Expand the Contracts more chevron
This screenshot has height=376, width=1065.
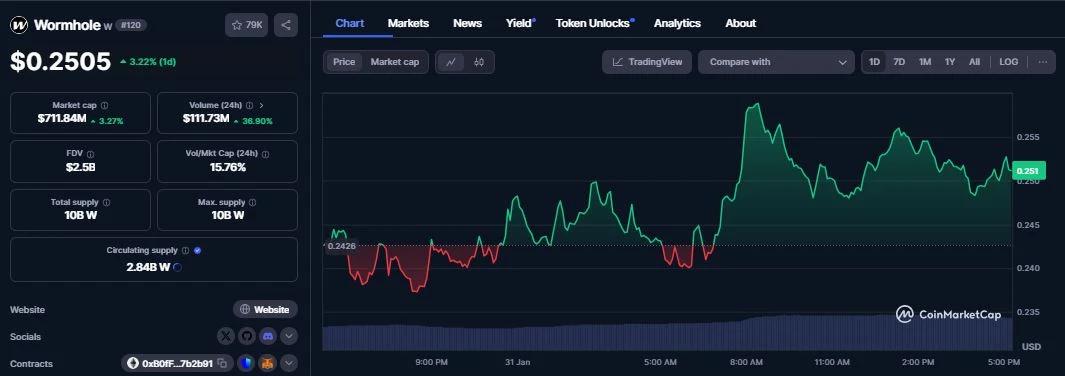pos(289,364)
